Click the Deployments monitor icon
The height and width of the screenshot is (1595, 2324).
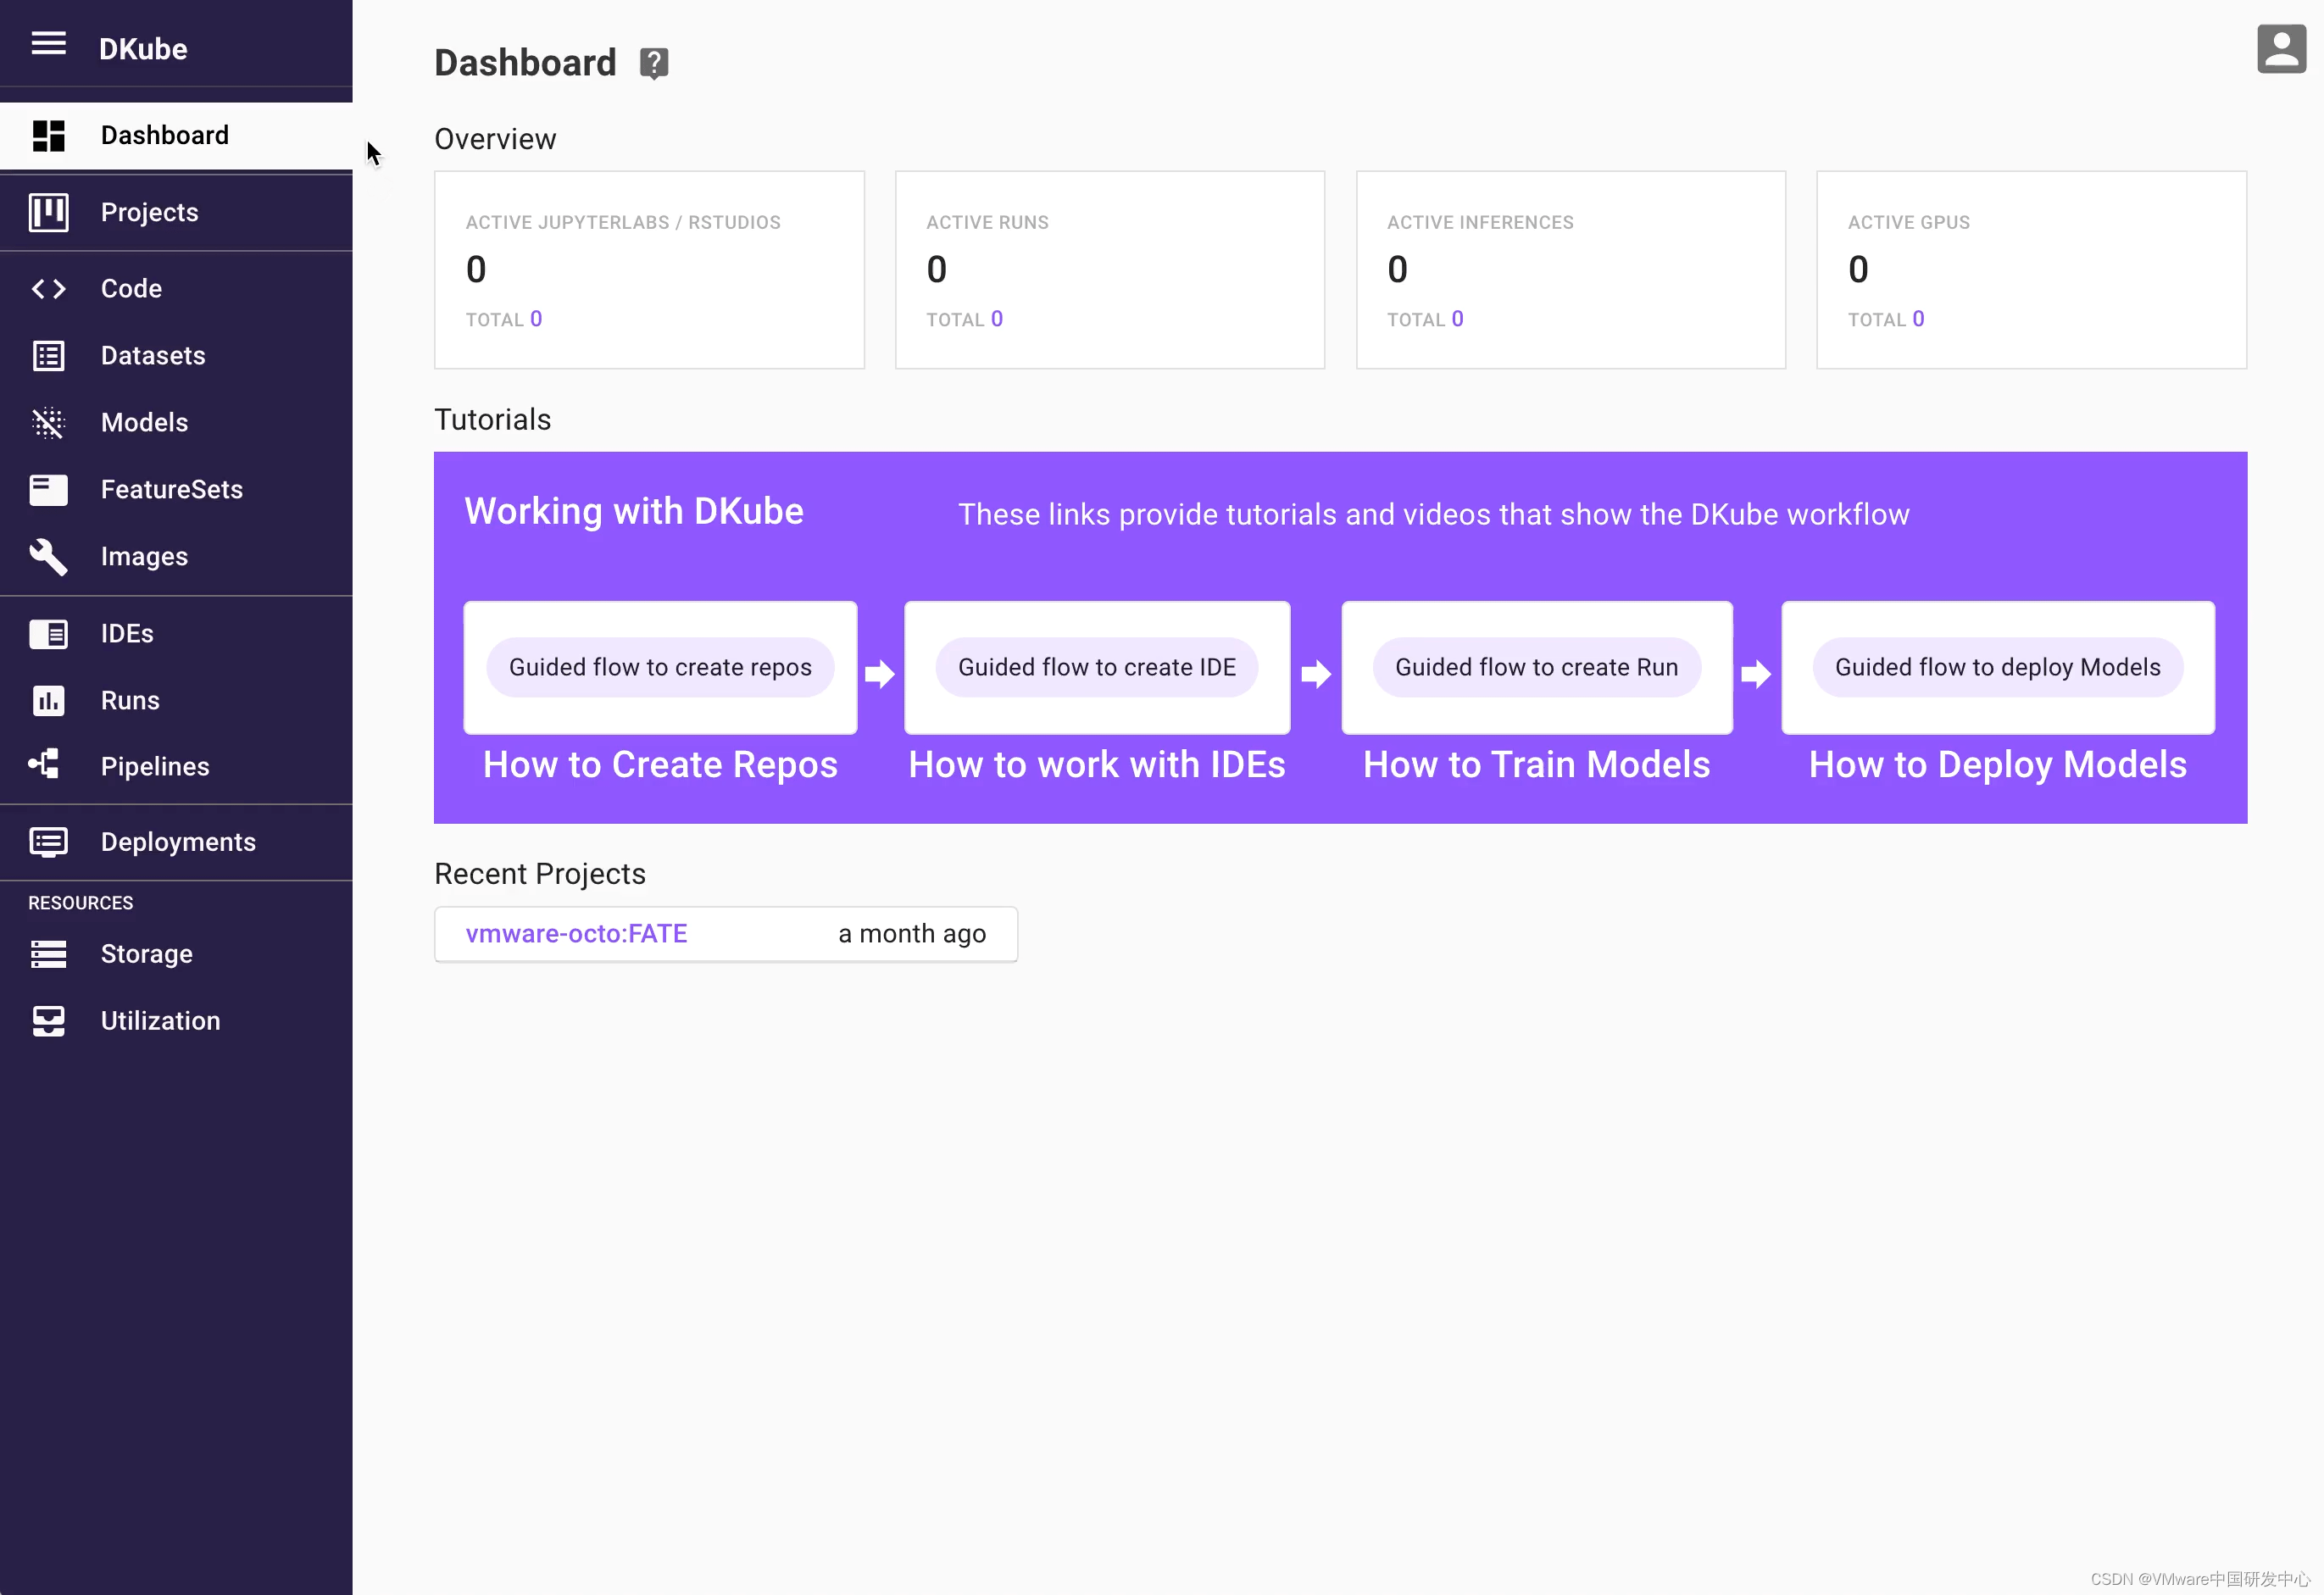[x=48, y=842]
